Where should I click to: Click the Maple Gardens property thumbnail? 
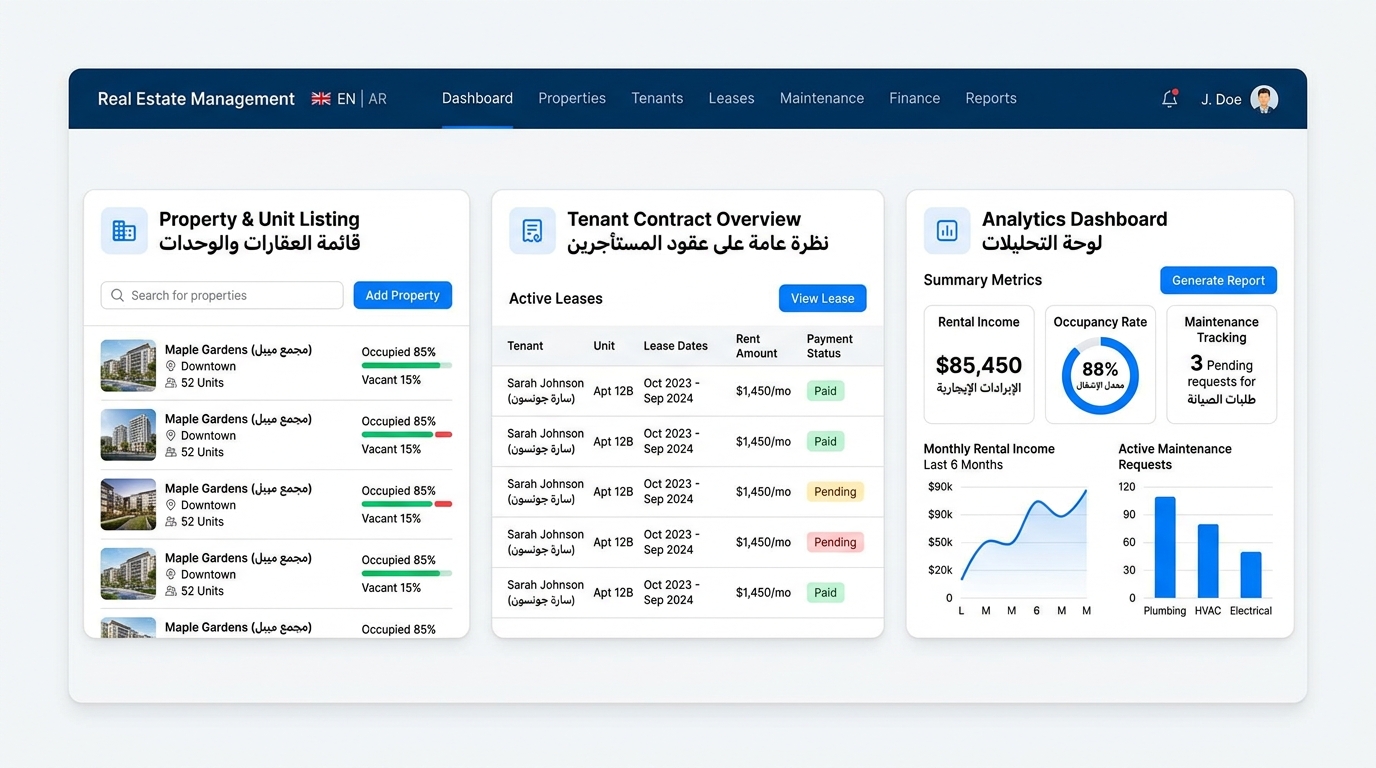[127, 365]
